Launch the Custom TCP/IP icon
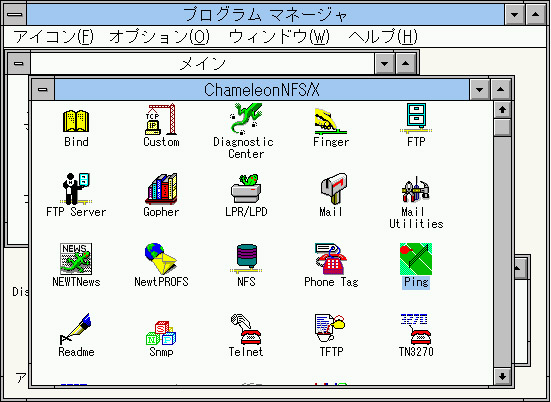The height and width of the screenshot is (402, 551). coord(161,119)
